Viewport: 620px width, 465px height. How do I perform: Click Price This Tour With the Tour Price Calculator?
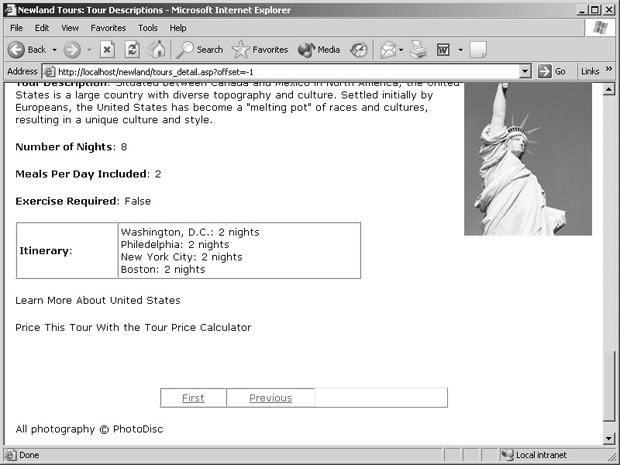click(133, 327)
